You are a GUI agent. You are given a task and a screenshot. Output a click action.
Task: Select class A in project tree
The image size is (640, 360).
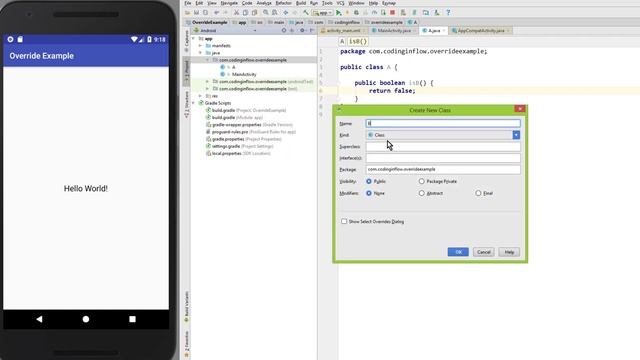(233, 67)
